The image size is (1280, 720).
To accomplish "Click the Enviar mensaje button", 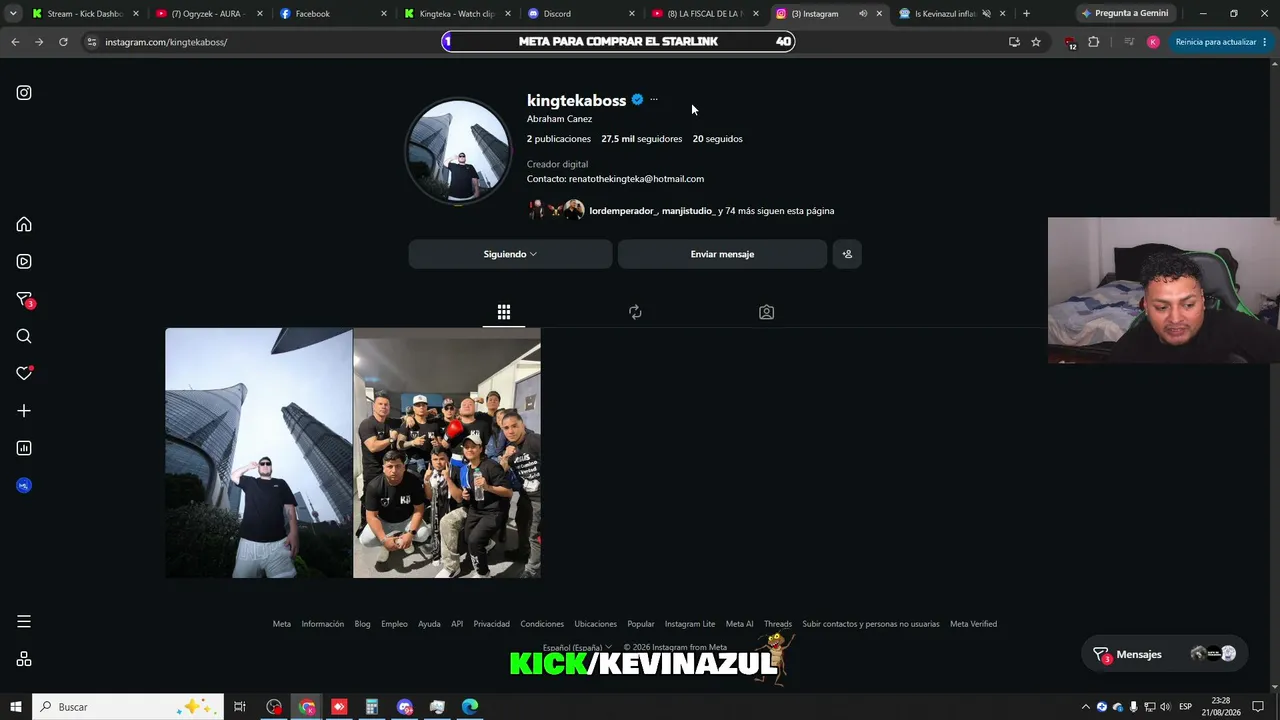I will (x=722, y=254).
